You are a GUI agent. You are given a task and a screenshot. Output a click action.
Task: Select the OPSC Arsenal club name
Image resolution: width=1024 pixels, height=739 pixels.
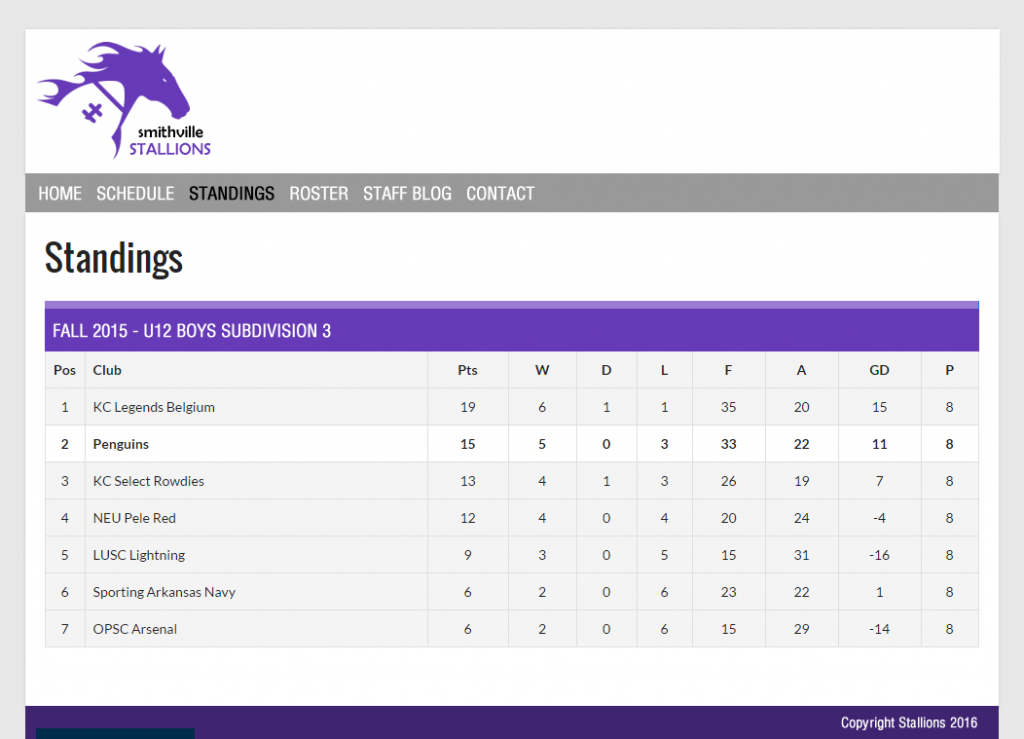(135, 629)
